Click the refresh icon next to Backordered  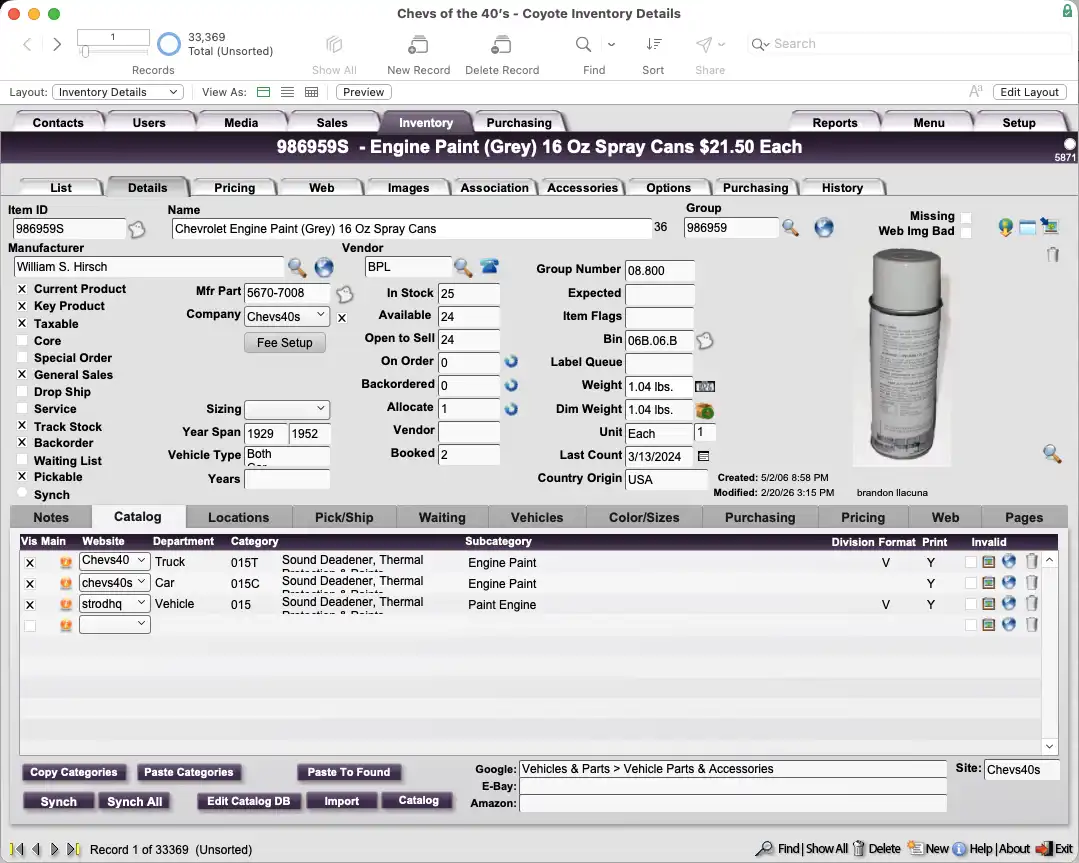[x=511, y=385]
